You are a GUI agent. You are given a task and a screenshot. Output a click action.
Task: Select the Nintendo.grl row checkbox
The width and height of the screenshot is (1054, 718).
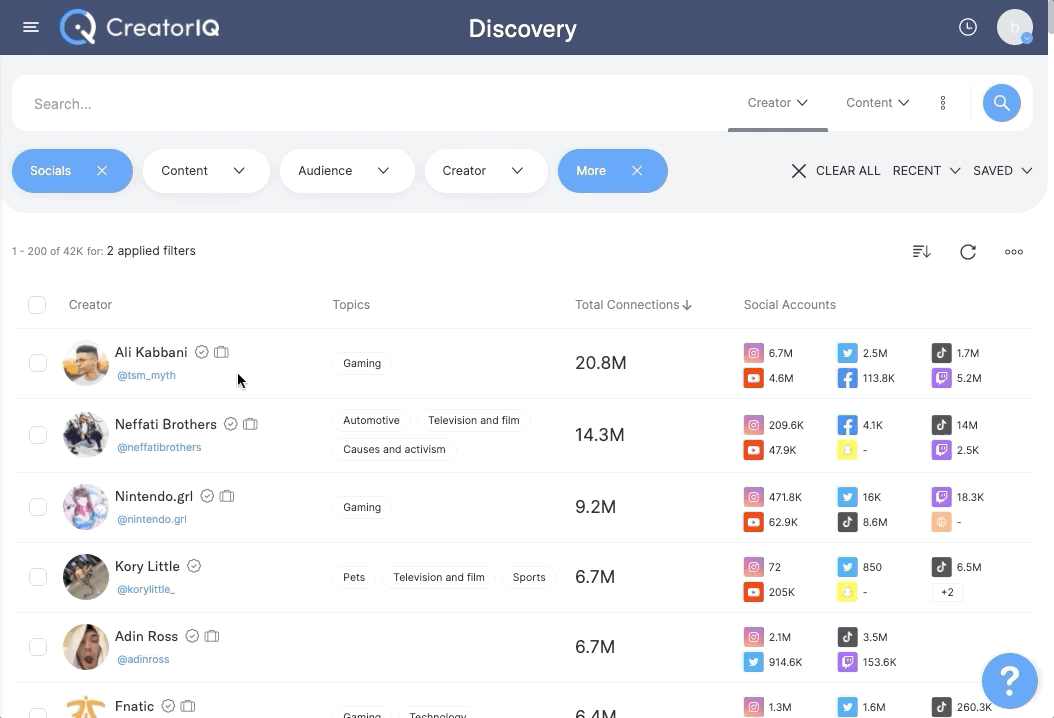[x=38, y=507]
